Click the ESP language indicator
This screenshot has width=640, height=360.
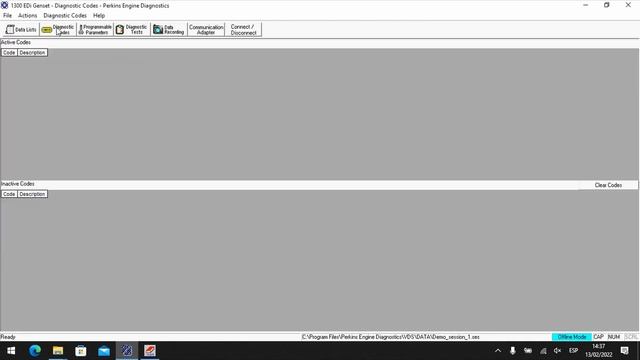click(573, 351)
